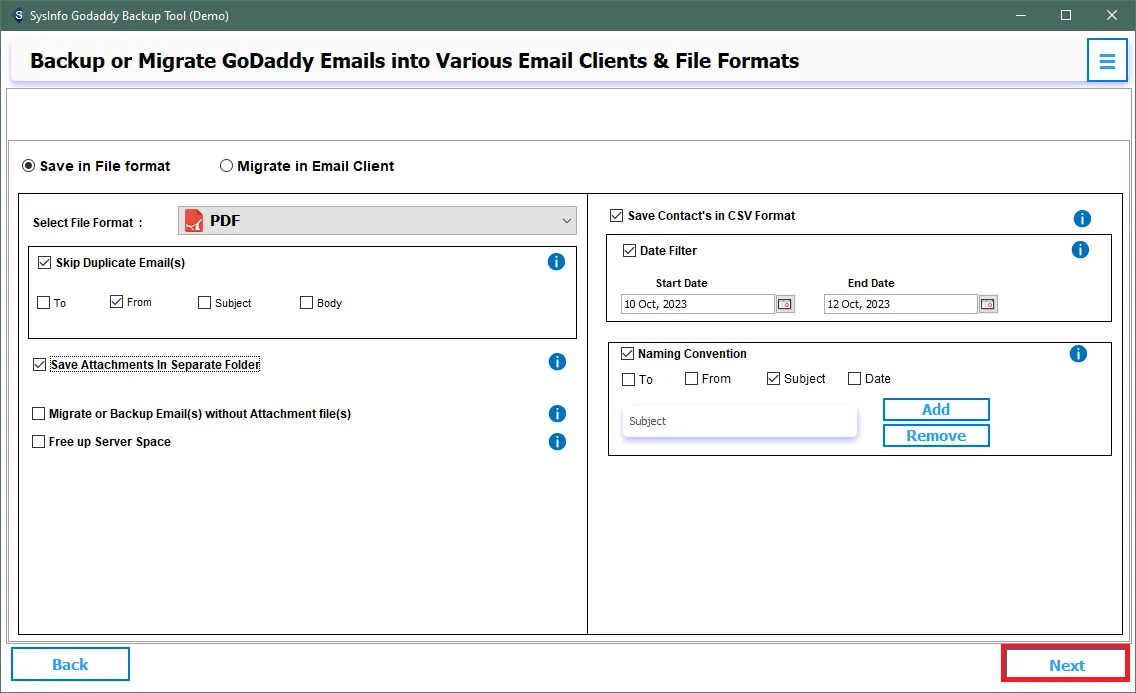Click the Remove naming convention button
Image resolution: width=1136 pixels, height=693 pixels.
pyautogui.click(x=935, y=436)
